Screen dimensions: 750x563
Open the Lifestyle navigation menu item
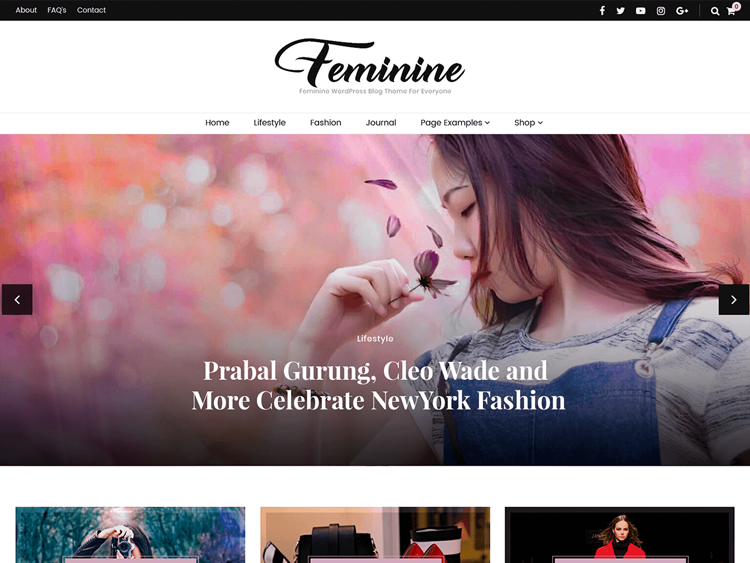[x=269, y=122]
